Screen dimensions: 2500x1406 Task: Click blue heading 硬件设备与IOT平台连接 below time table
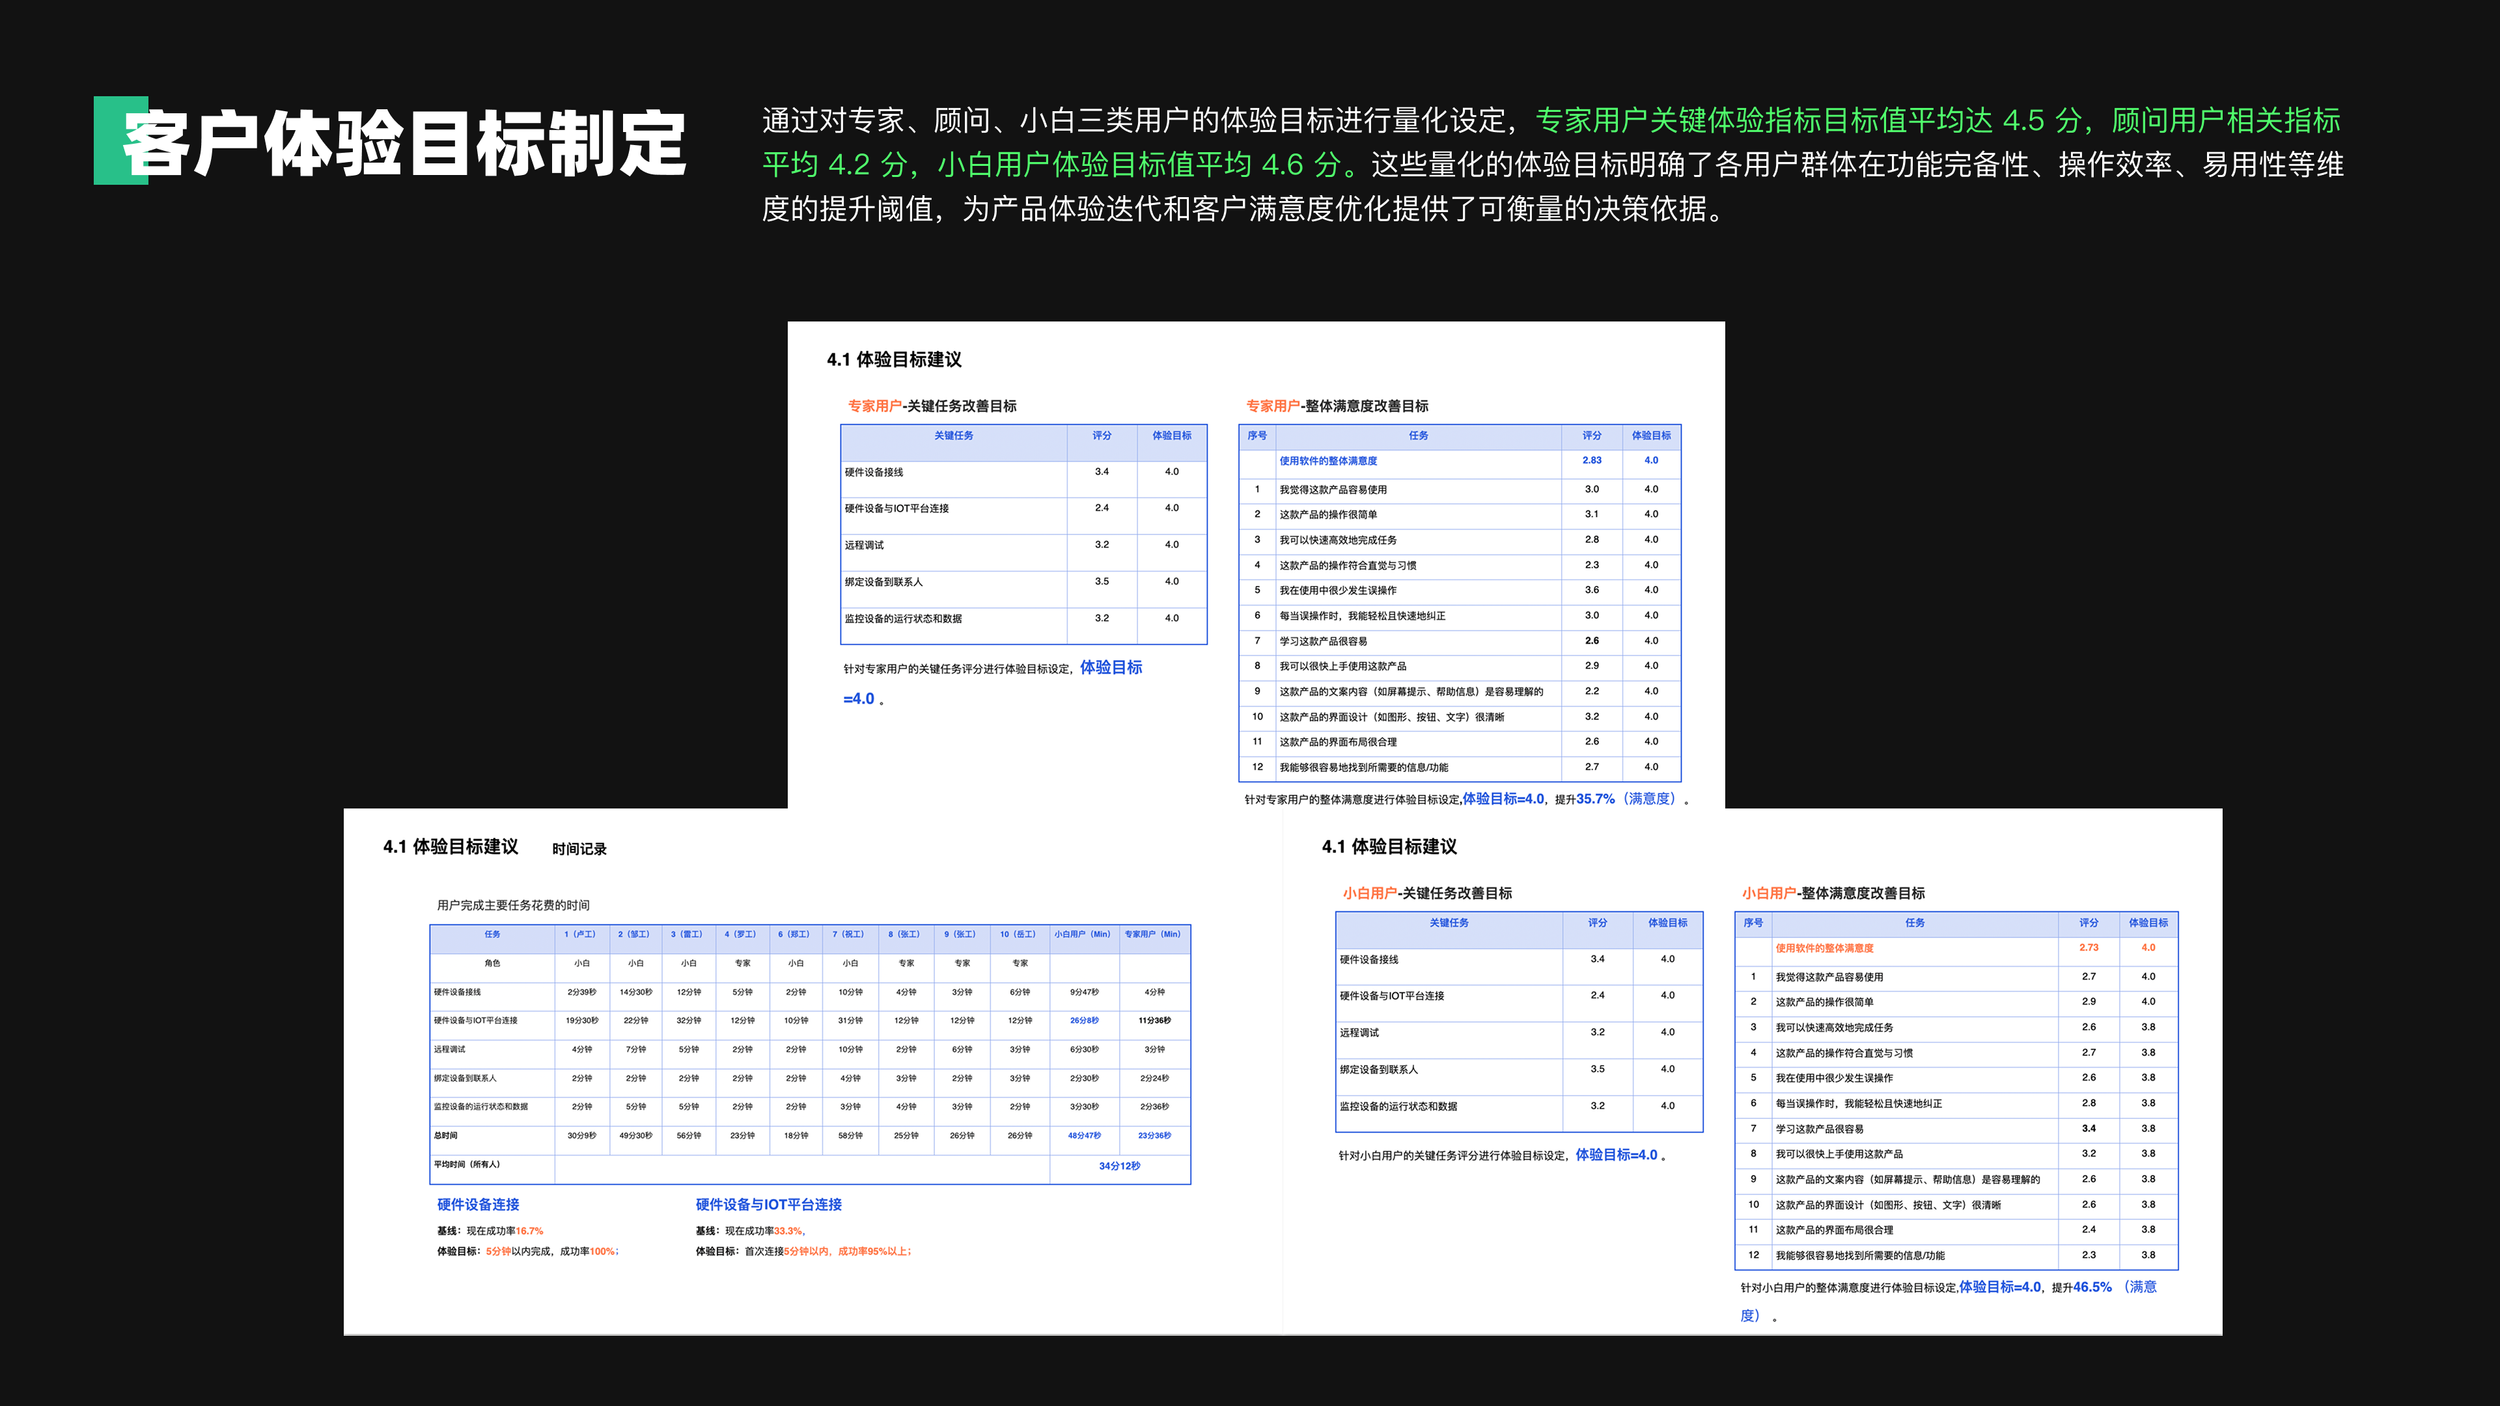point(768,1205)
